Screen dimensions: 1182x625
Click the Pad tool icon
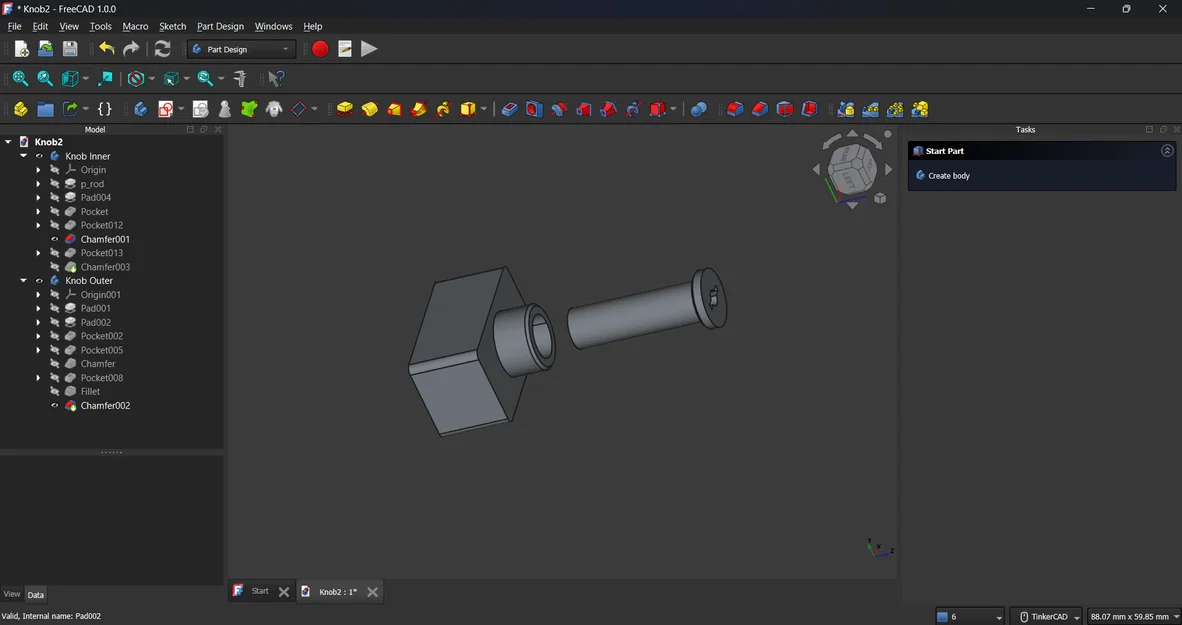[345, 109]
